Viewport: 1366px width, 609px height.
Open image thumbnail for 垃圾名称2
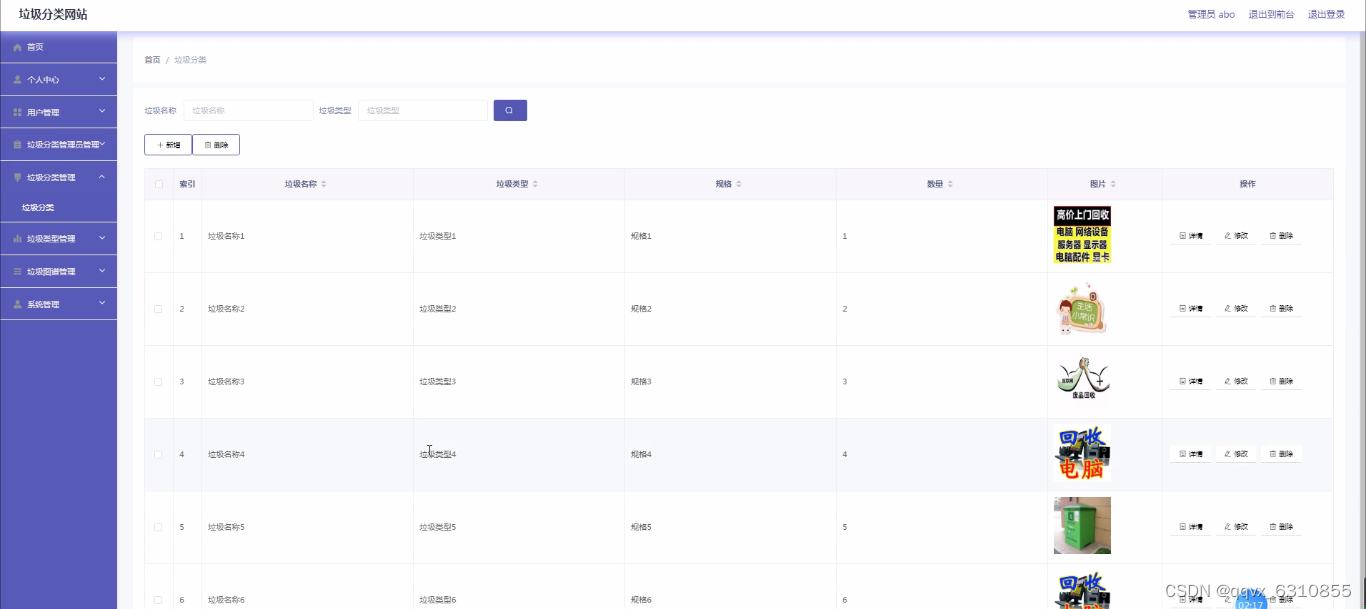(1082, 309)
